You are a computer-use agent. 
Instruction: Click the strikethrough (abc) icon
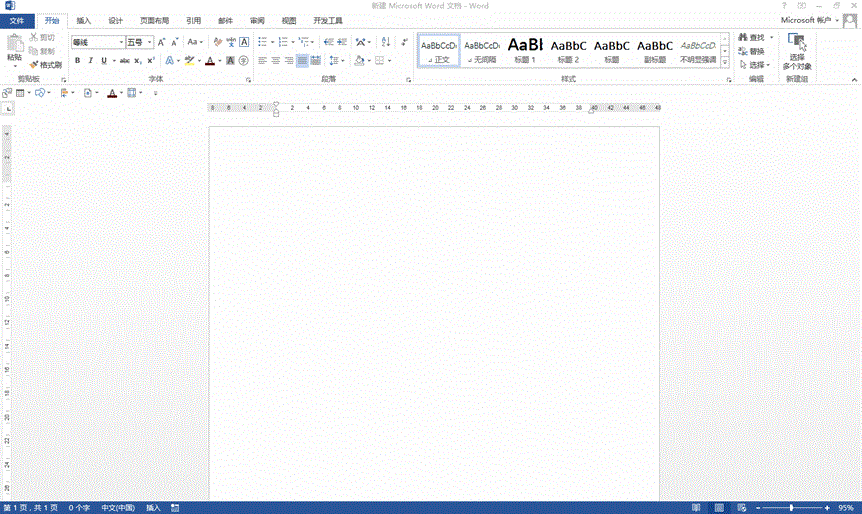point(124,61)
